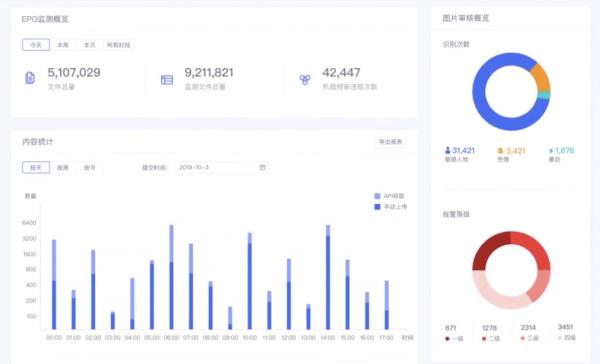This screenshot has width=600, height=364.
Task: Switch to the 本周 time filter tab
Action: tap(63, 45)
